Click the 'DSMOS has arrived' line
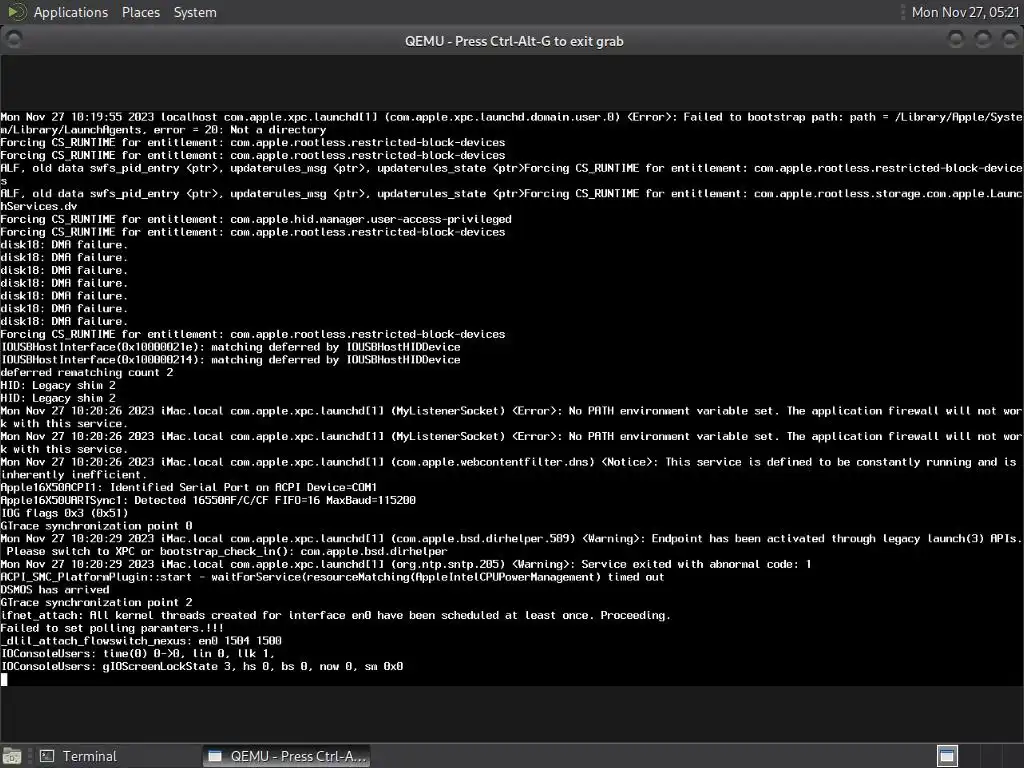Image resolution: width=1024 pixels, height=768 pixels. pyautogui.click(x=55, y=590)
